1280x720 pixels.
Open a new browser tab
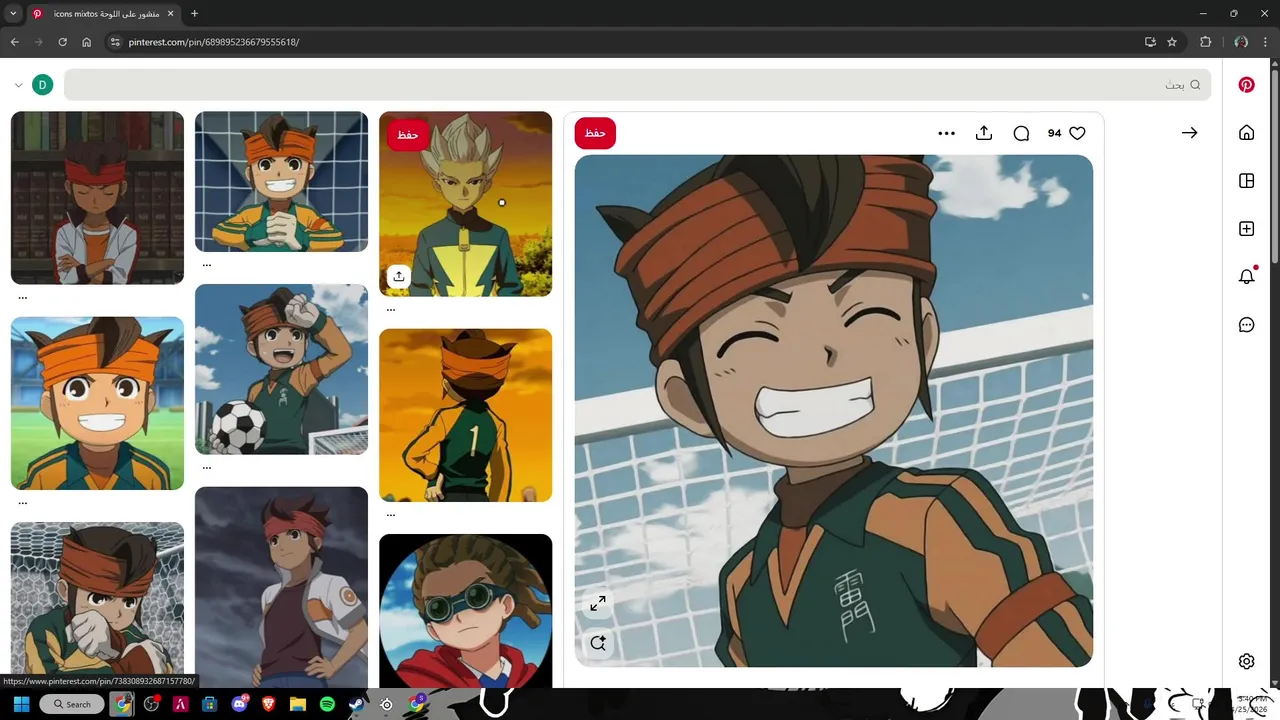[x=194, y=14]
